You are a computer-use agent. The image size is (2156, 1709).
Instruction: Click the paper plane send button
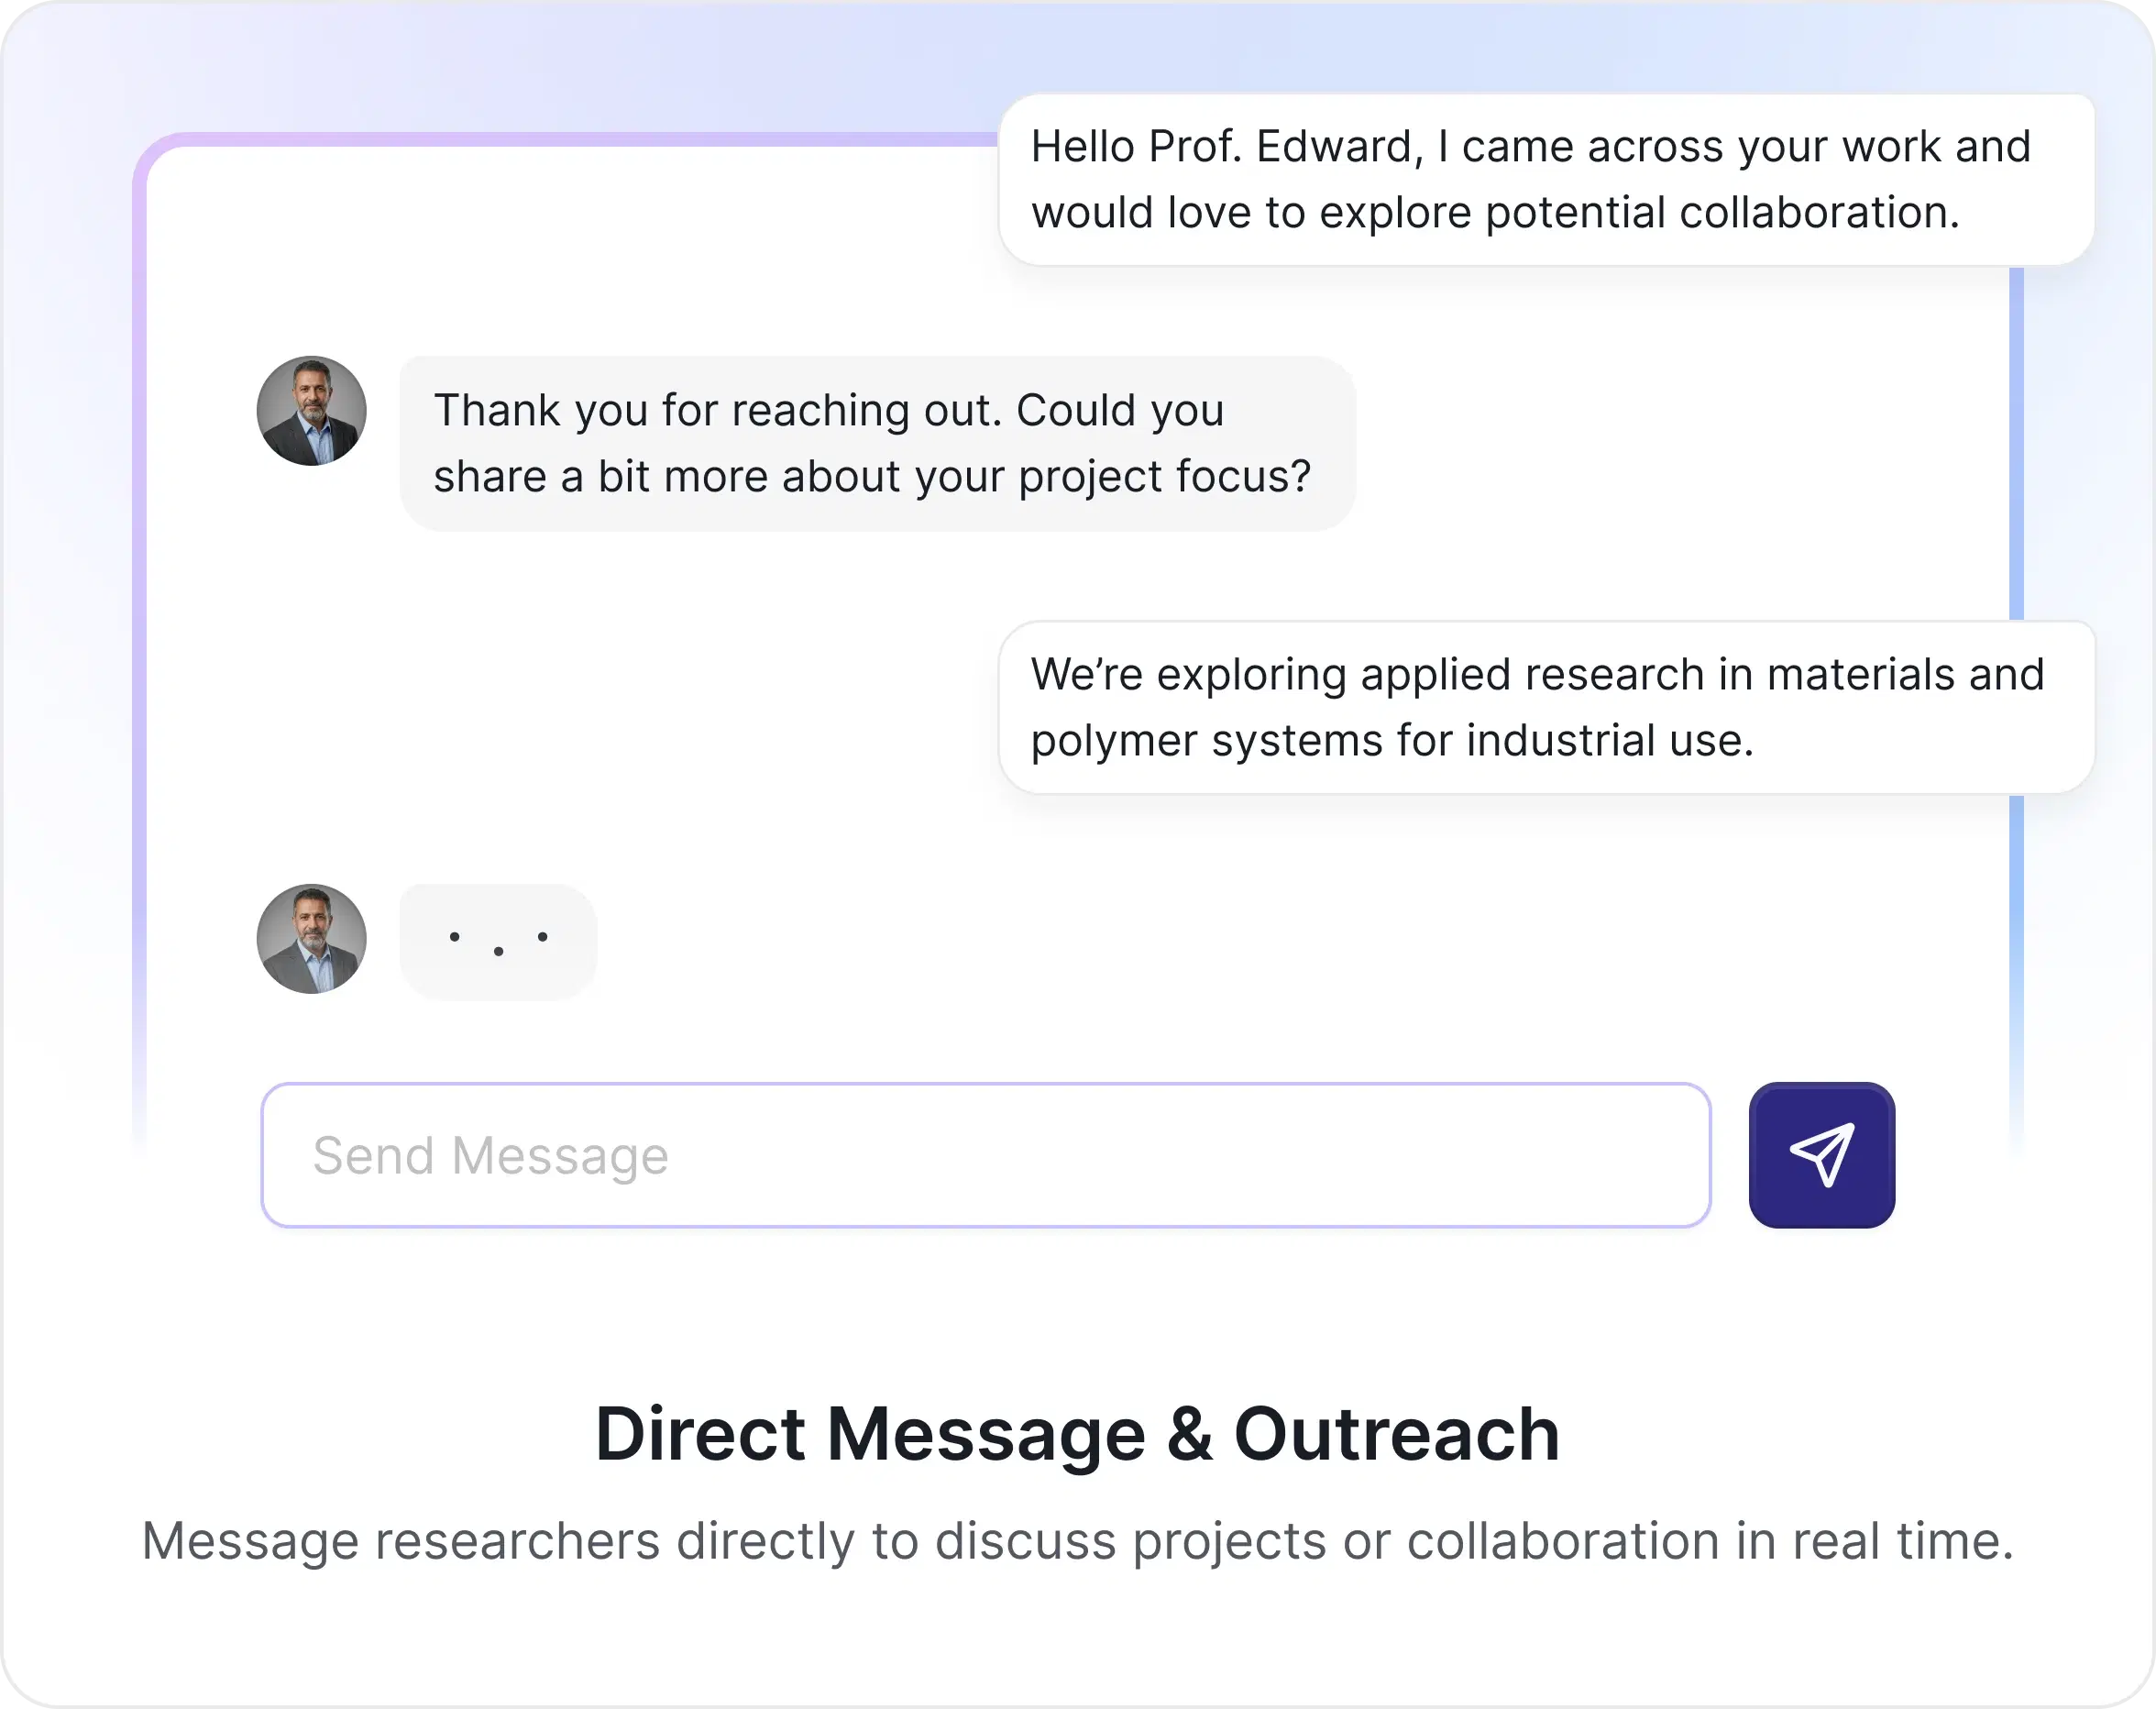(1821, 1155)
